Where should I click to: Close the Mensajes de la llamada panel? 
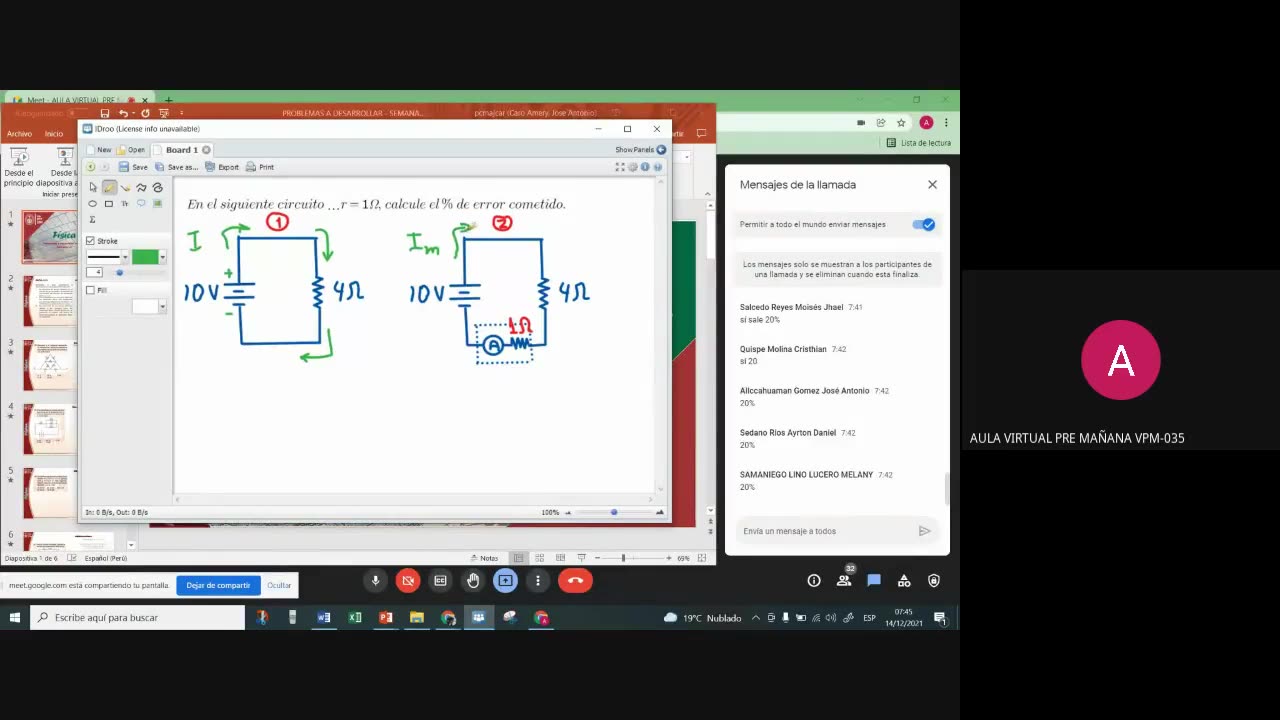932,184
